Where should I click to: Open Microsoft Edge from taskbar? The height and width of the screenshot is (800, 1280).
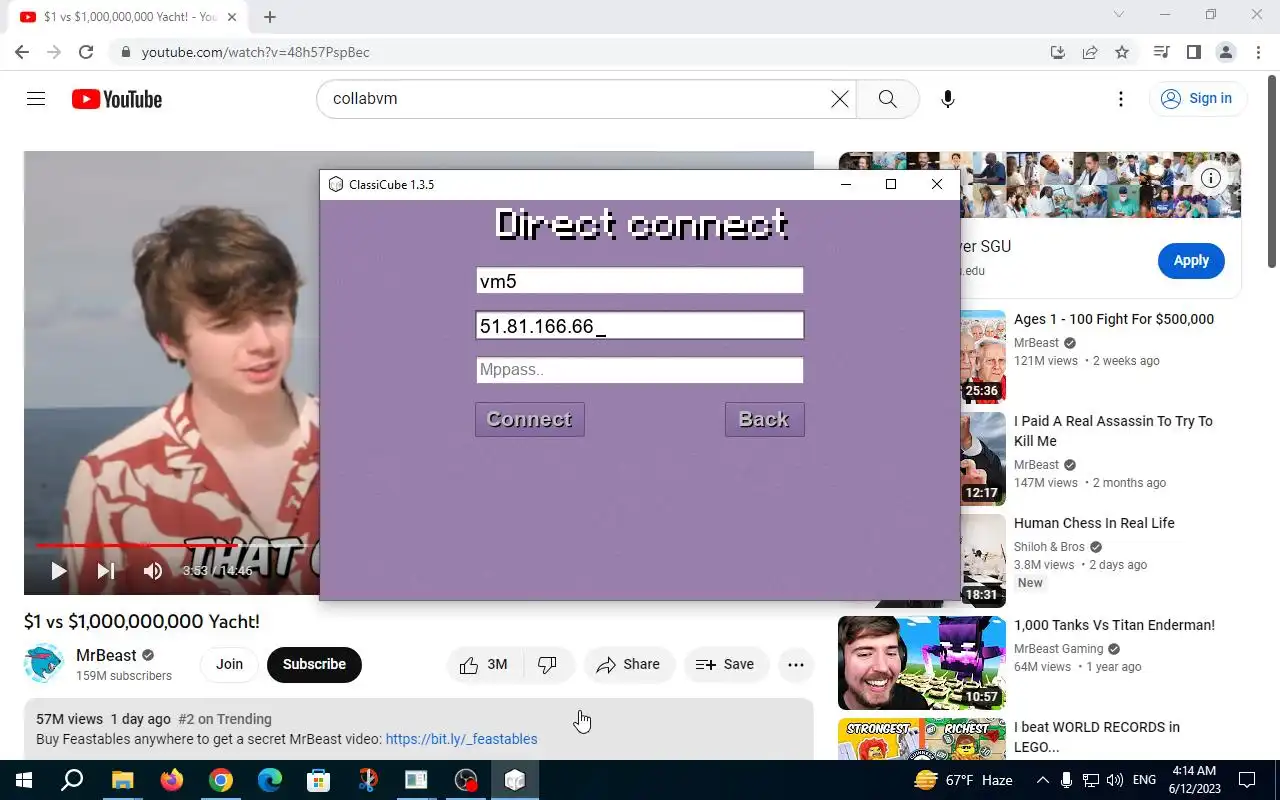pos(270,780)
